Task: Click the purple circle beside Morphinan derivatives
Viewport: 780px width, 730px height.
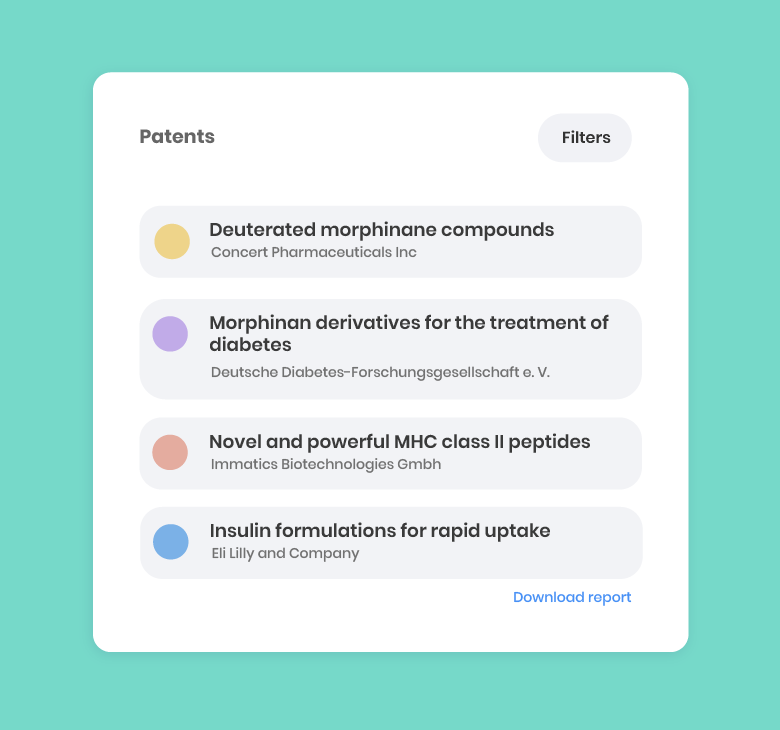Action: tap(170, 334)
